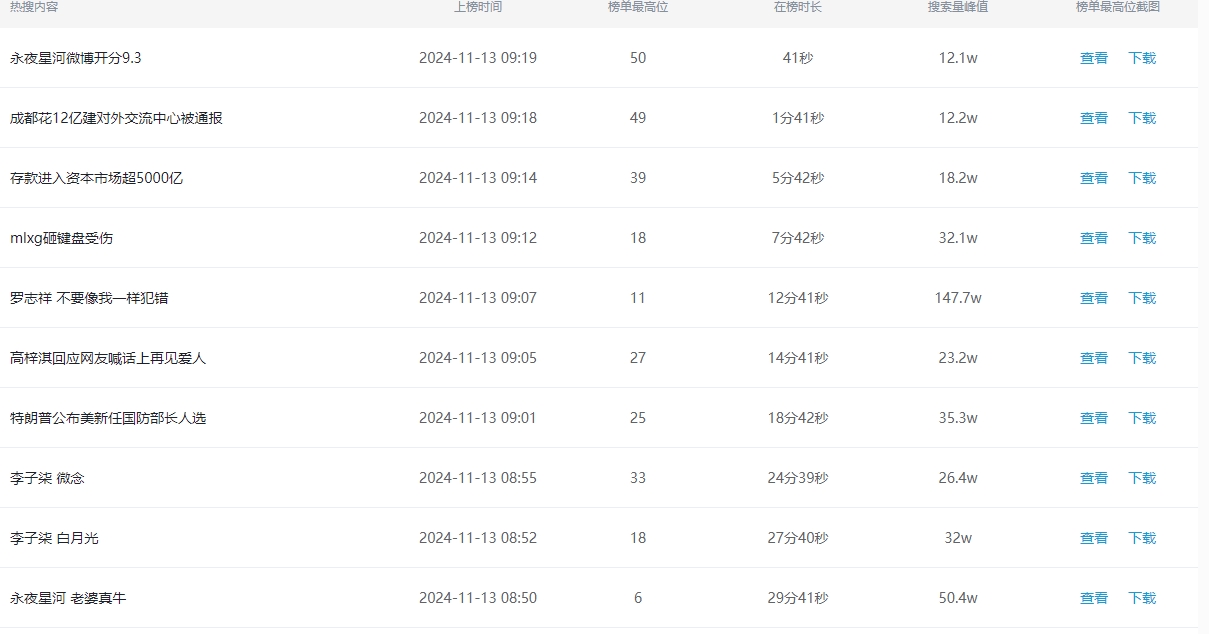Click the 在榜时长 column header
Image resolution: width=1209 pixels, height=634 pixels.
798,7
